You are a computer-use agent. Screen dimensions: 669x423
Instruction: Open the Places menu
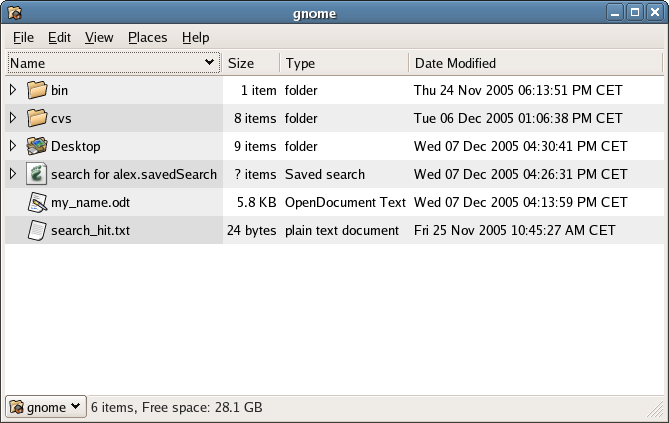148,38
